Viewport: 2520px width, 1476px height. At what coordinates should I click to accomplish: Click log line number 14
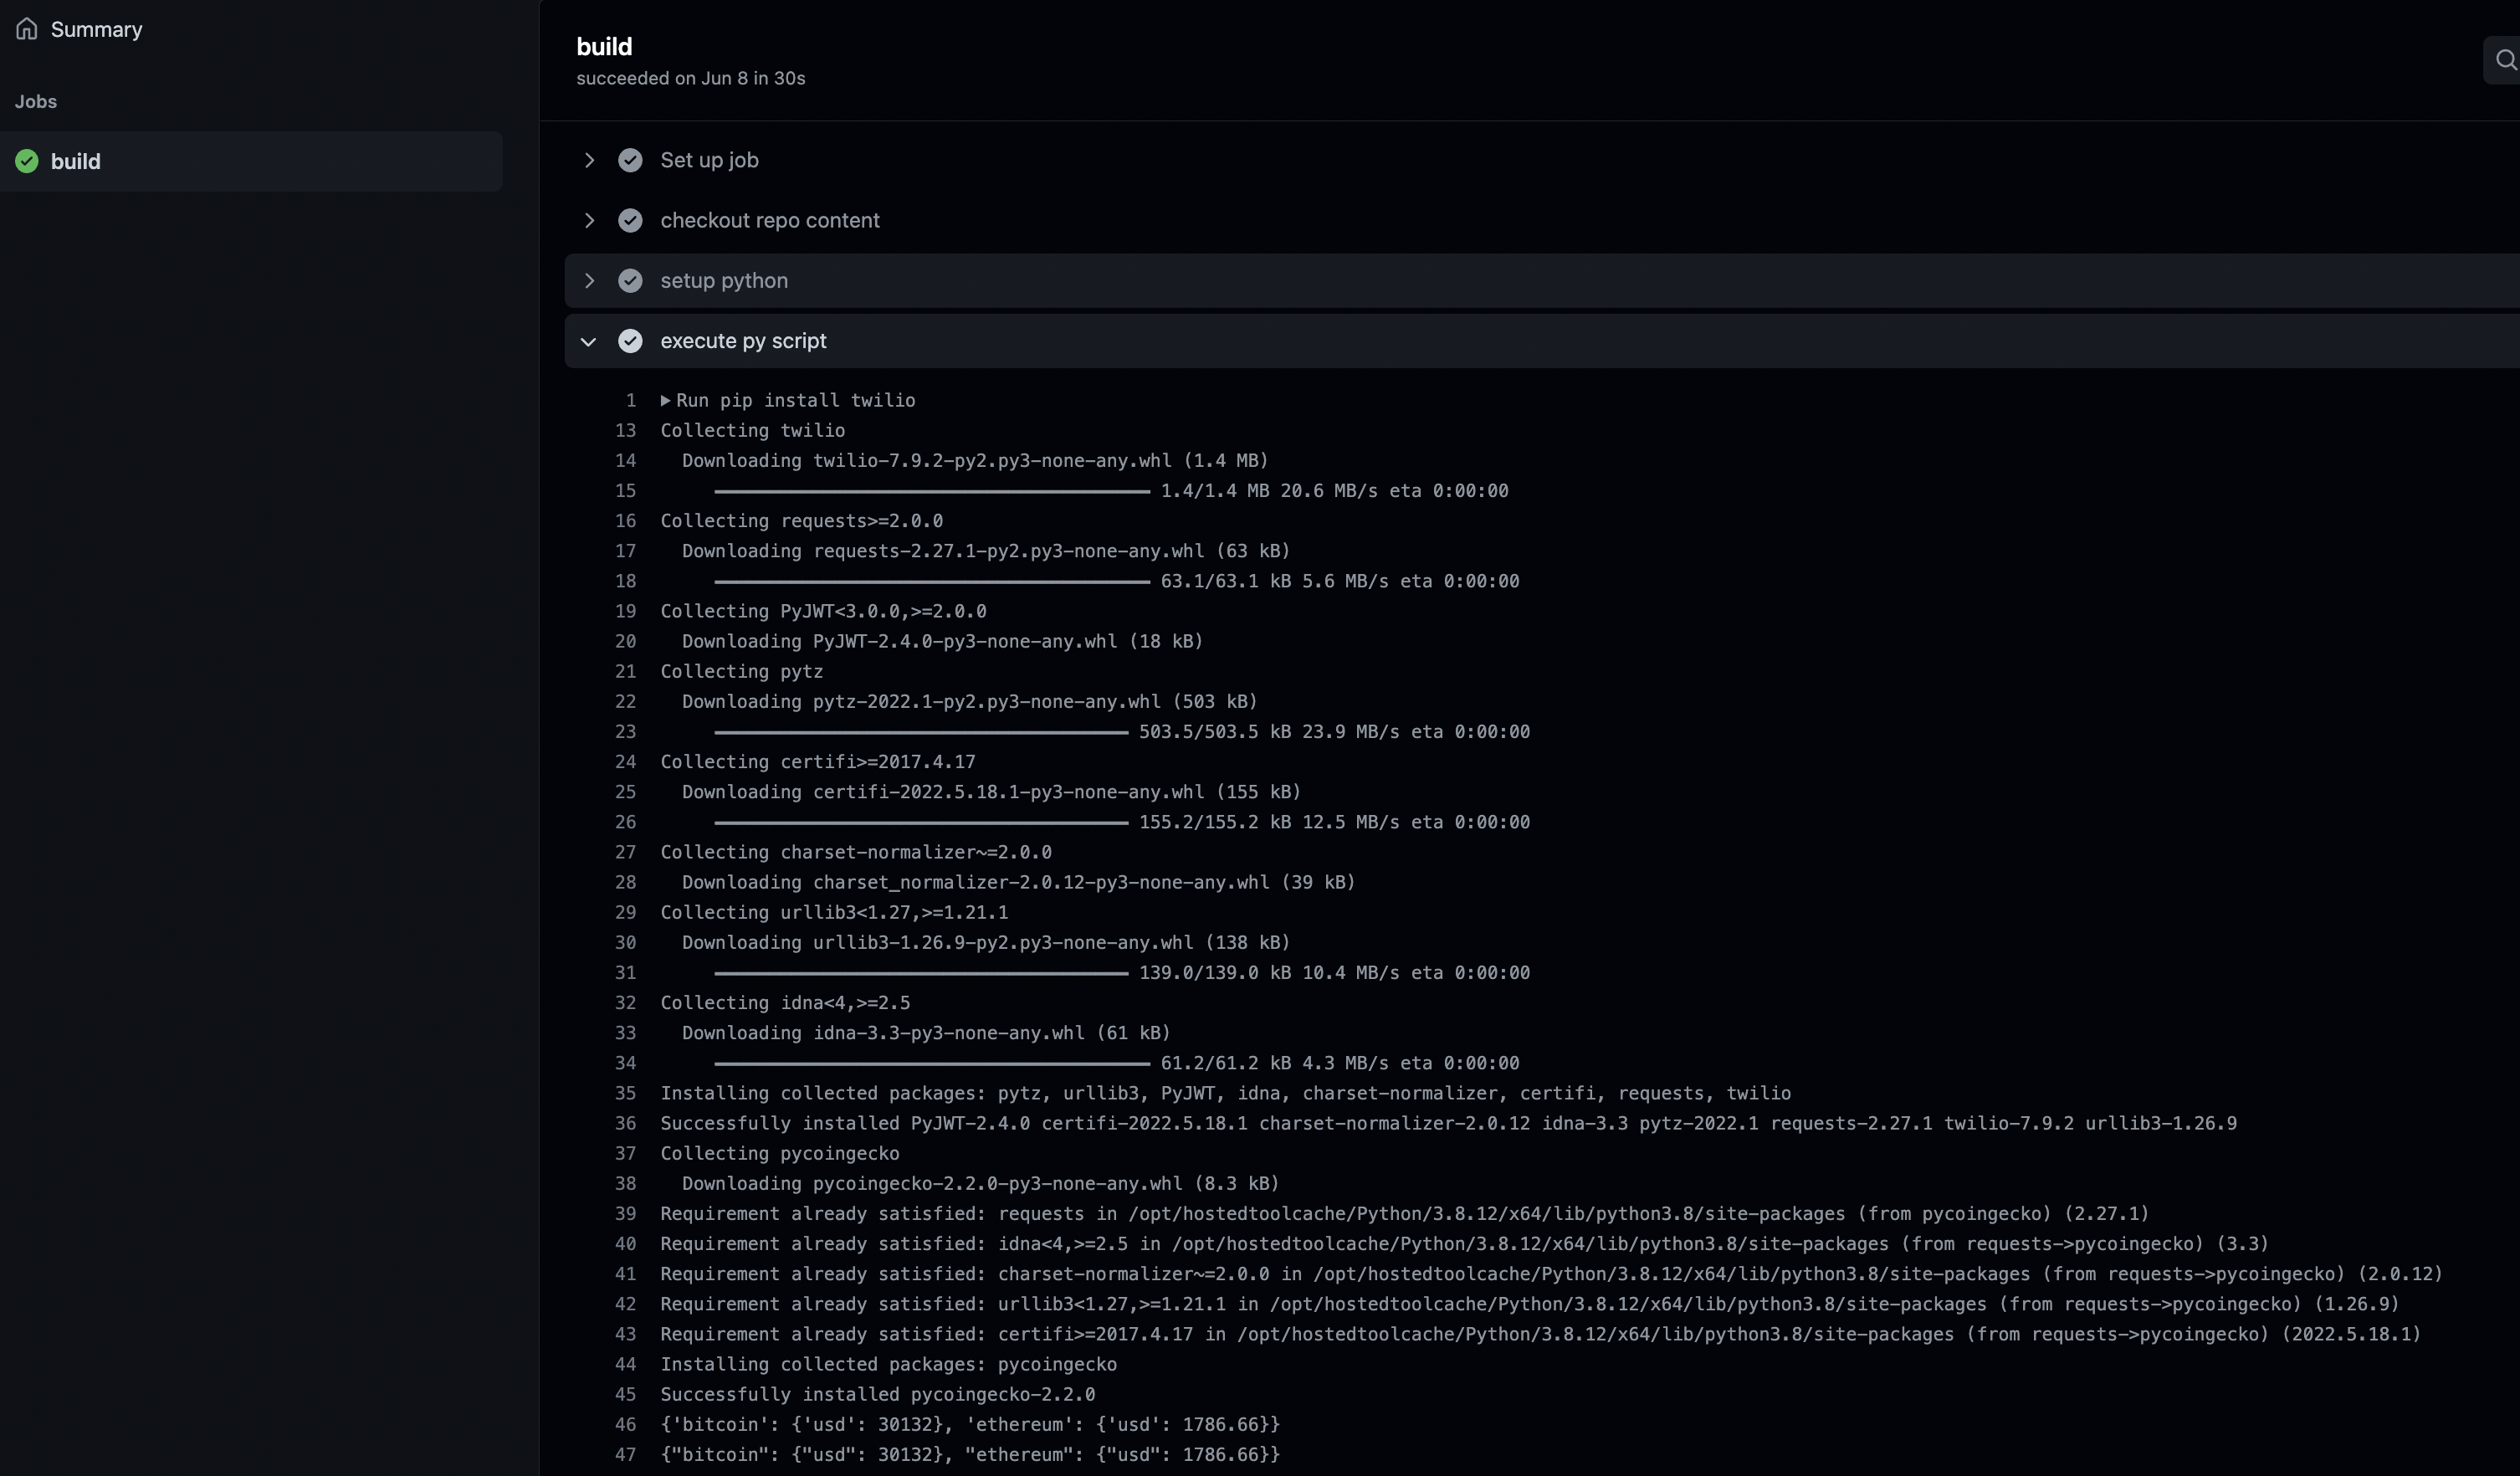[626, 460]
